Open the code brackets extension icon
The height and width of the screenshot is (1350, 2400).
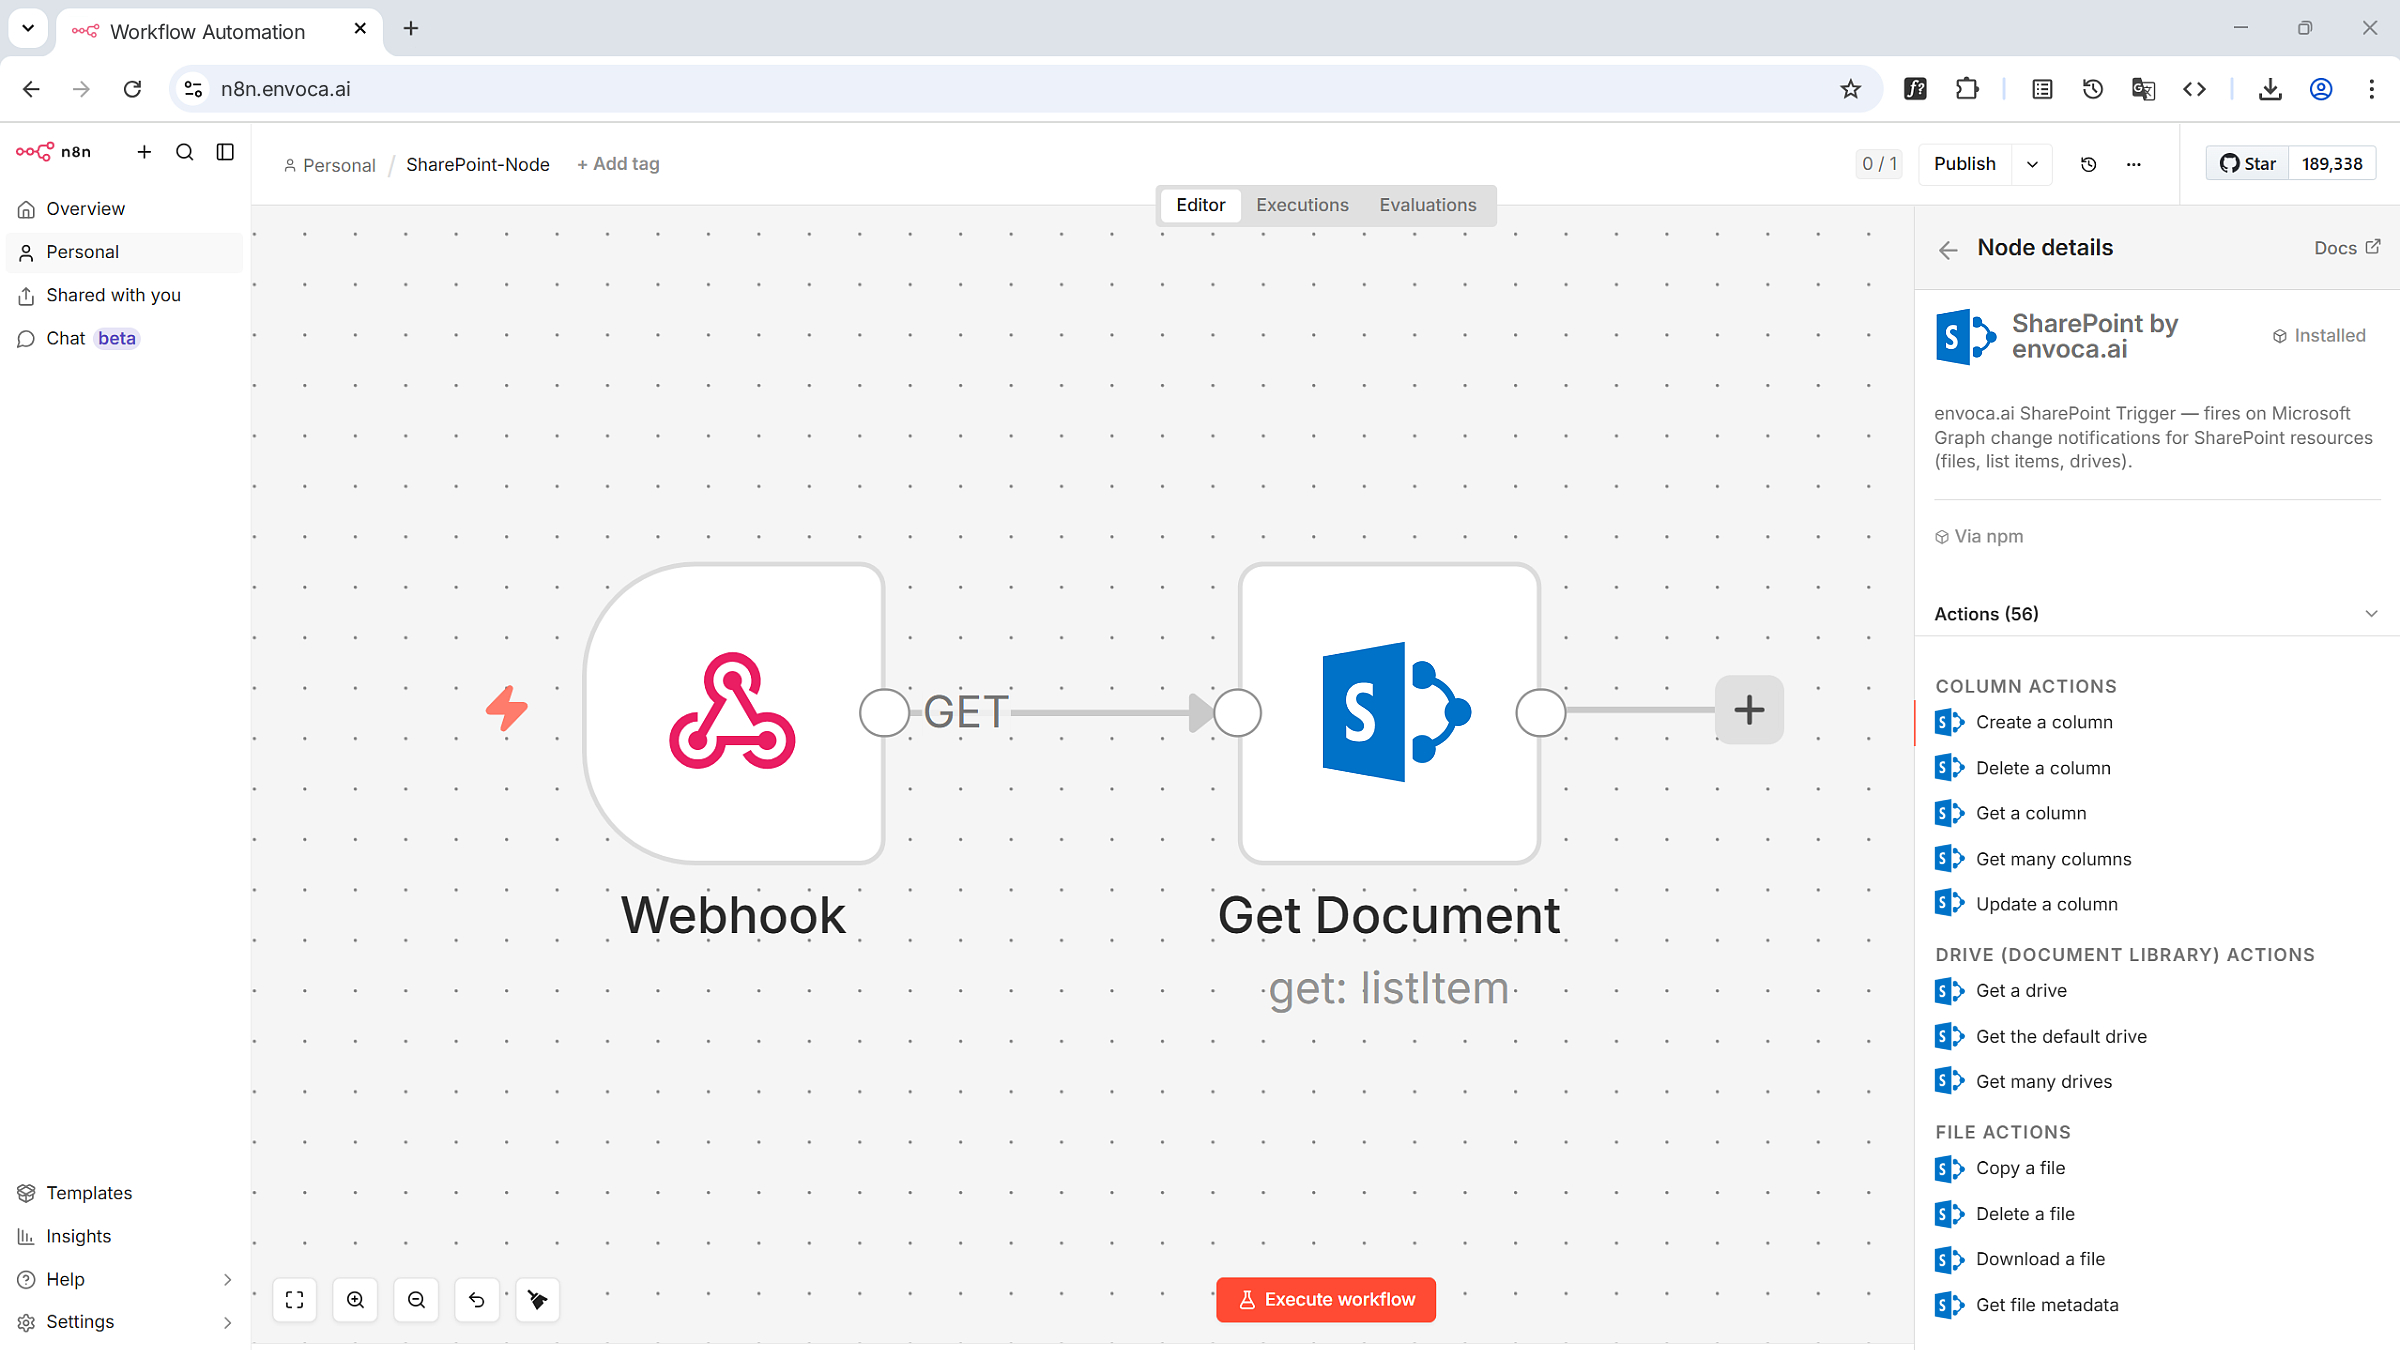coord(2194,89)
